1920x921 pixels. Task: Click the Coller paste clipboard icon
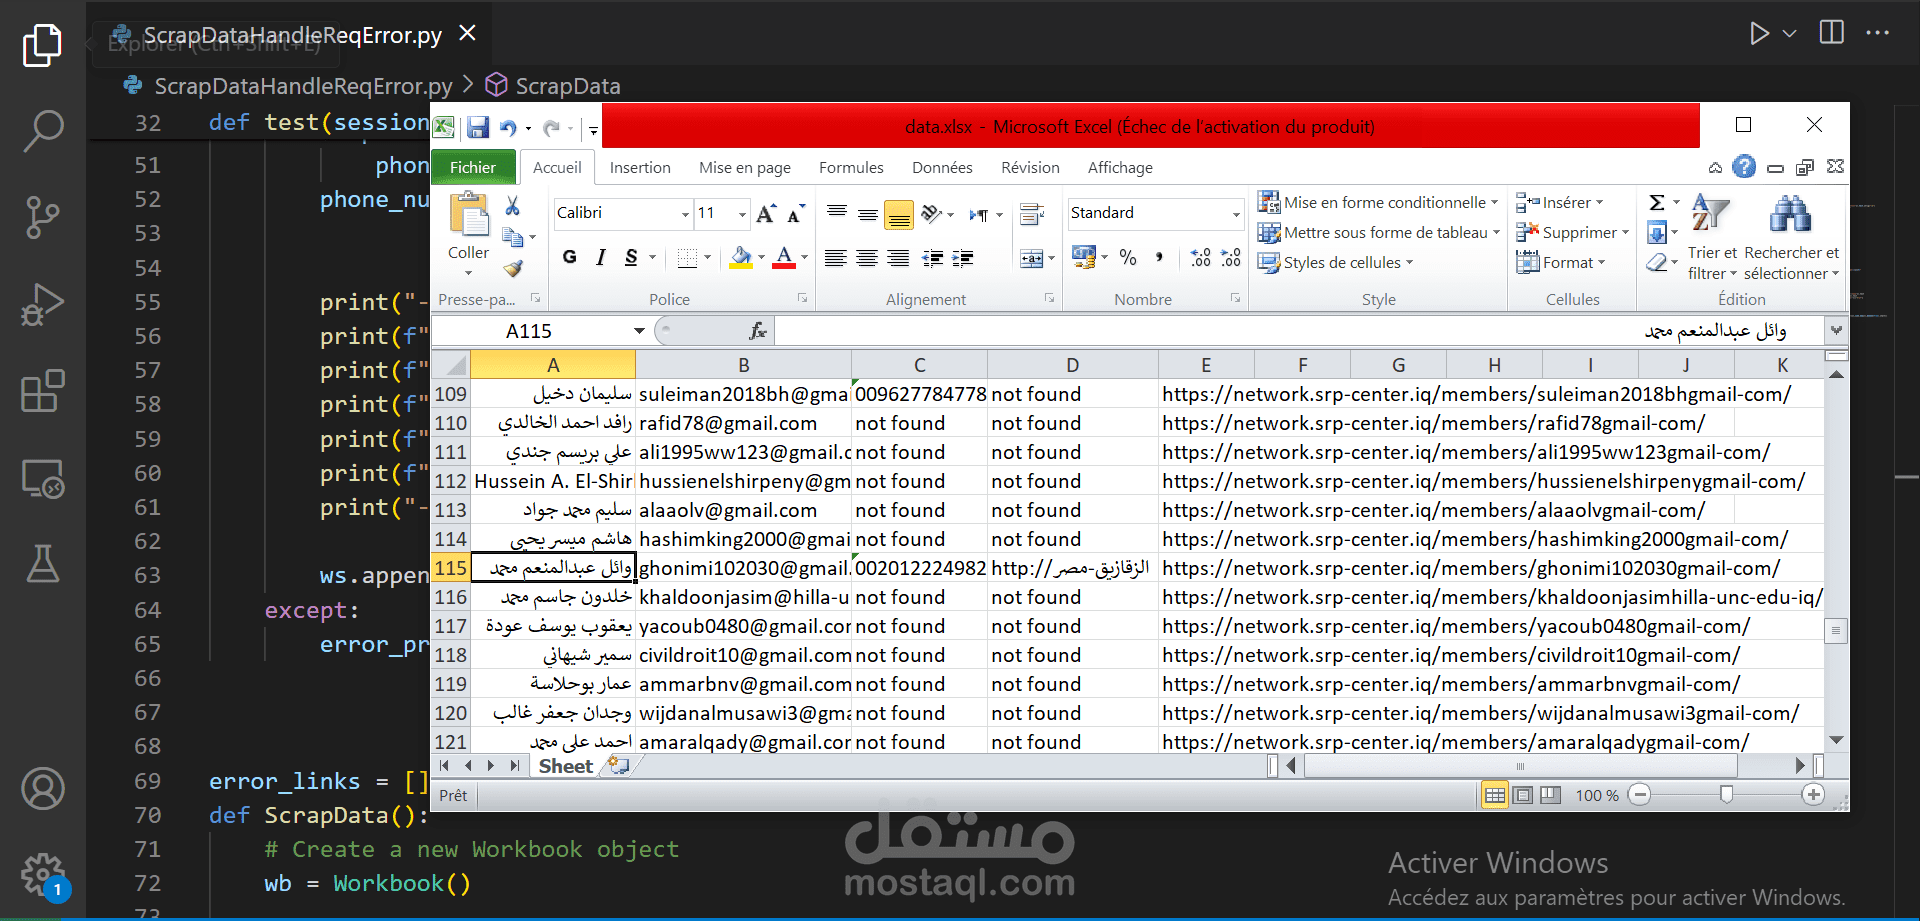click(x=469, y=215)
